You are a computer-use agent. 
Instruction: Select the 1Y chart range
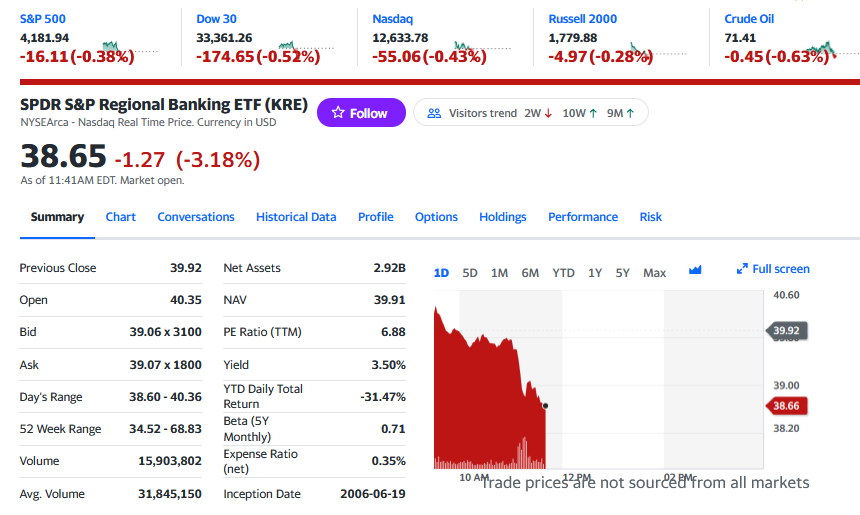595,273
